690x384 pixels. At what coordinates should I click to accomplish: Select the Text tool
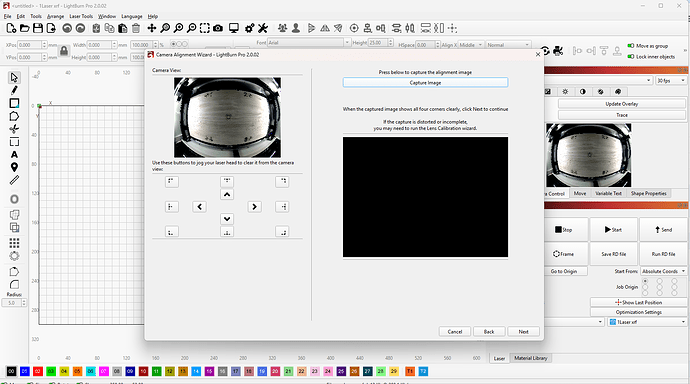click(14, 155)
